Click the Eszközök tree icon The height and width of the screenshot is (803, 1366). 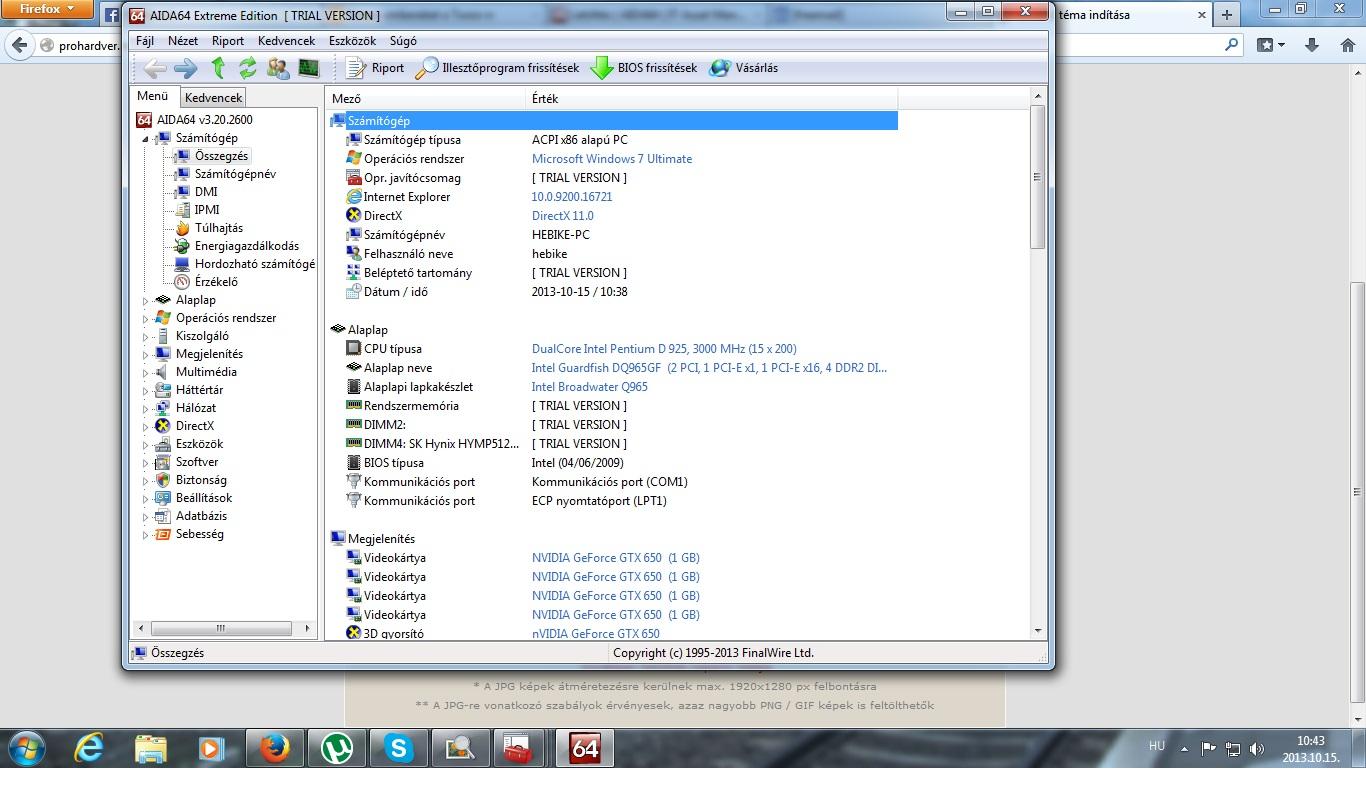click(x=163, y=444)
